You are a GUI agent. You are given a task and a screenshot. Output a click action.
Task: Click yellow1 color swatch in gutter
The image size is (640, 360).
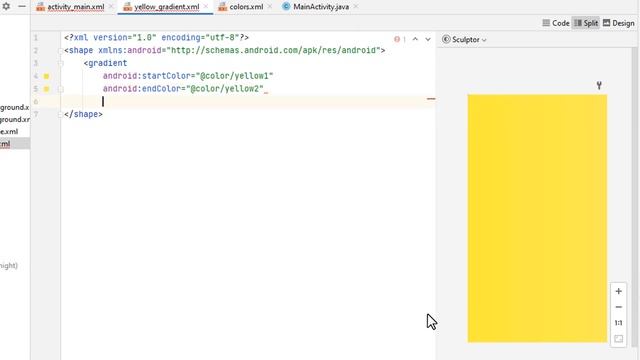pos(47,76)
